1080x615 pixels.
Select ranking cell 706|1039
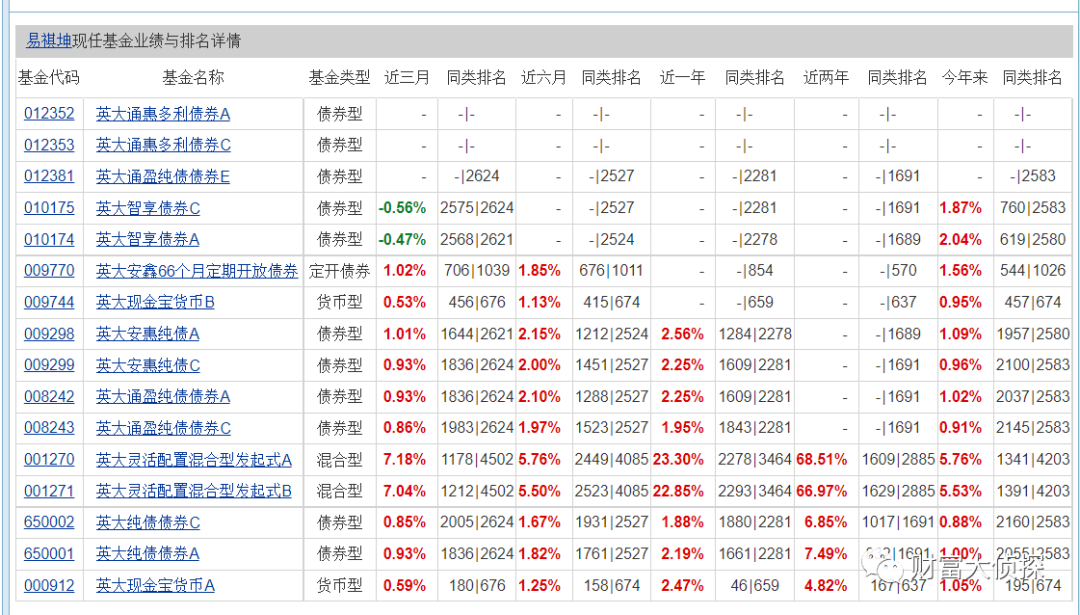click(x=477, y=271)
